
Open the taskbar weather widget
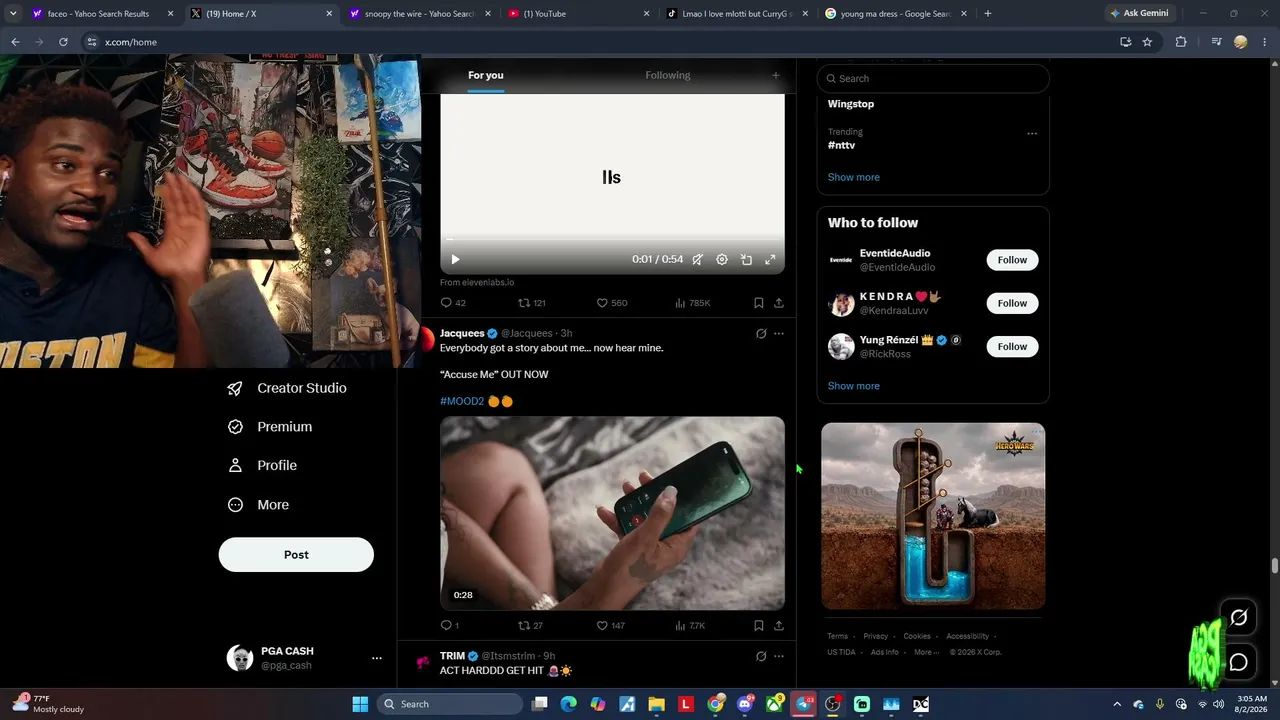(x=48, y=704)
